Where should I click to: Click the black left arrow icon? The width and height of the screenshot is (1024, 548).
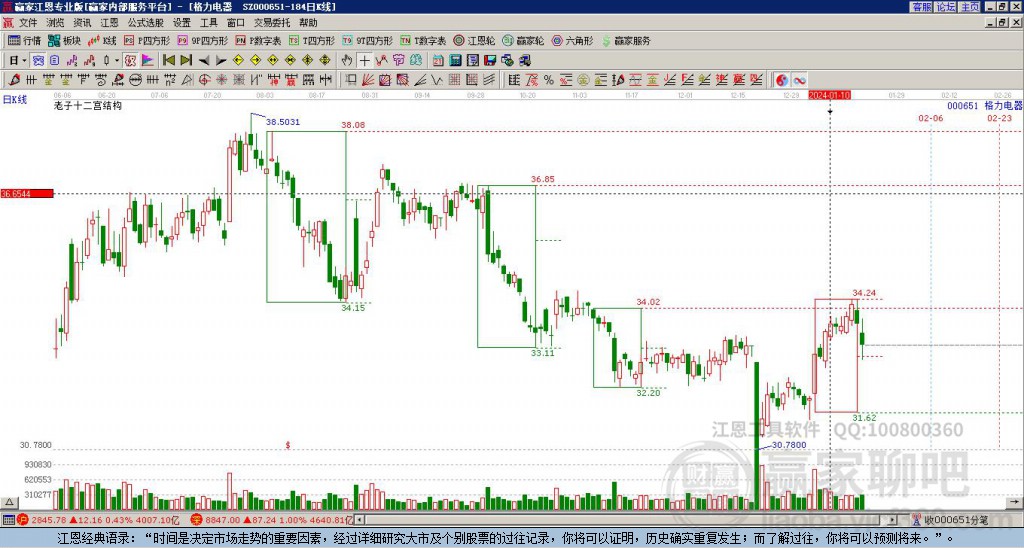pyautogui.click(x=204, y=61)
